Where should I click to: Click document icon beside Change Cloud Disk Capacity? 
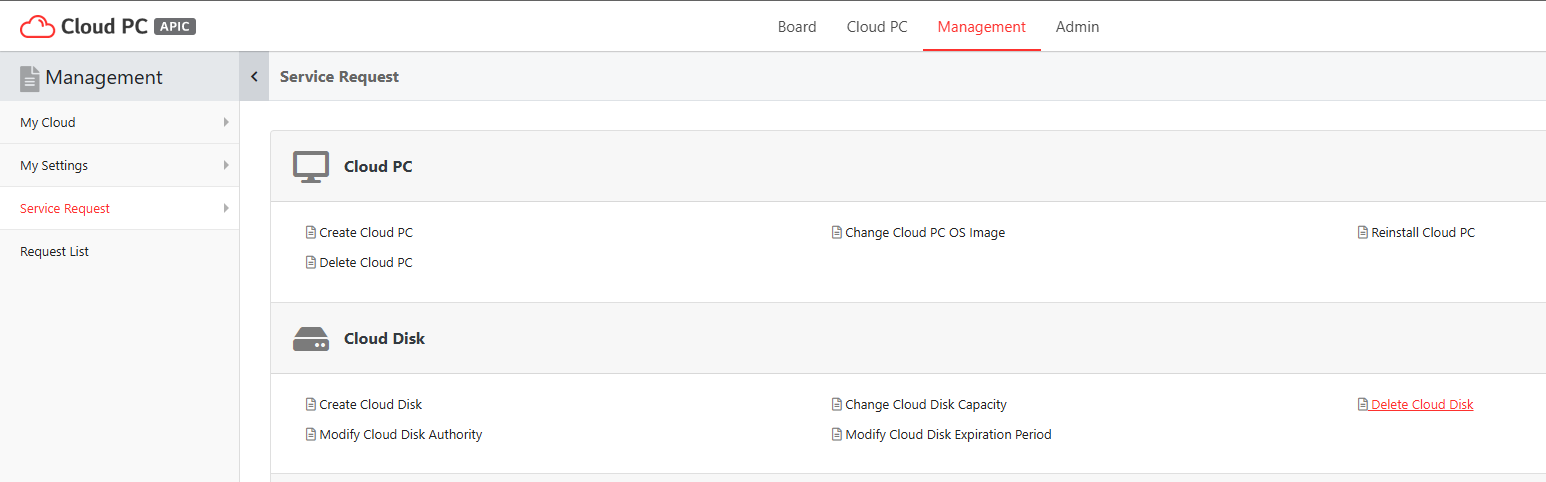[836, 404]
